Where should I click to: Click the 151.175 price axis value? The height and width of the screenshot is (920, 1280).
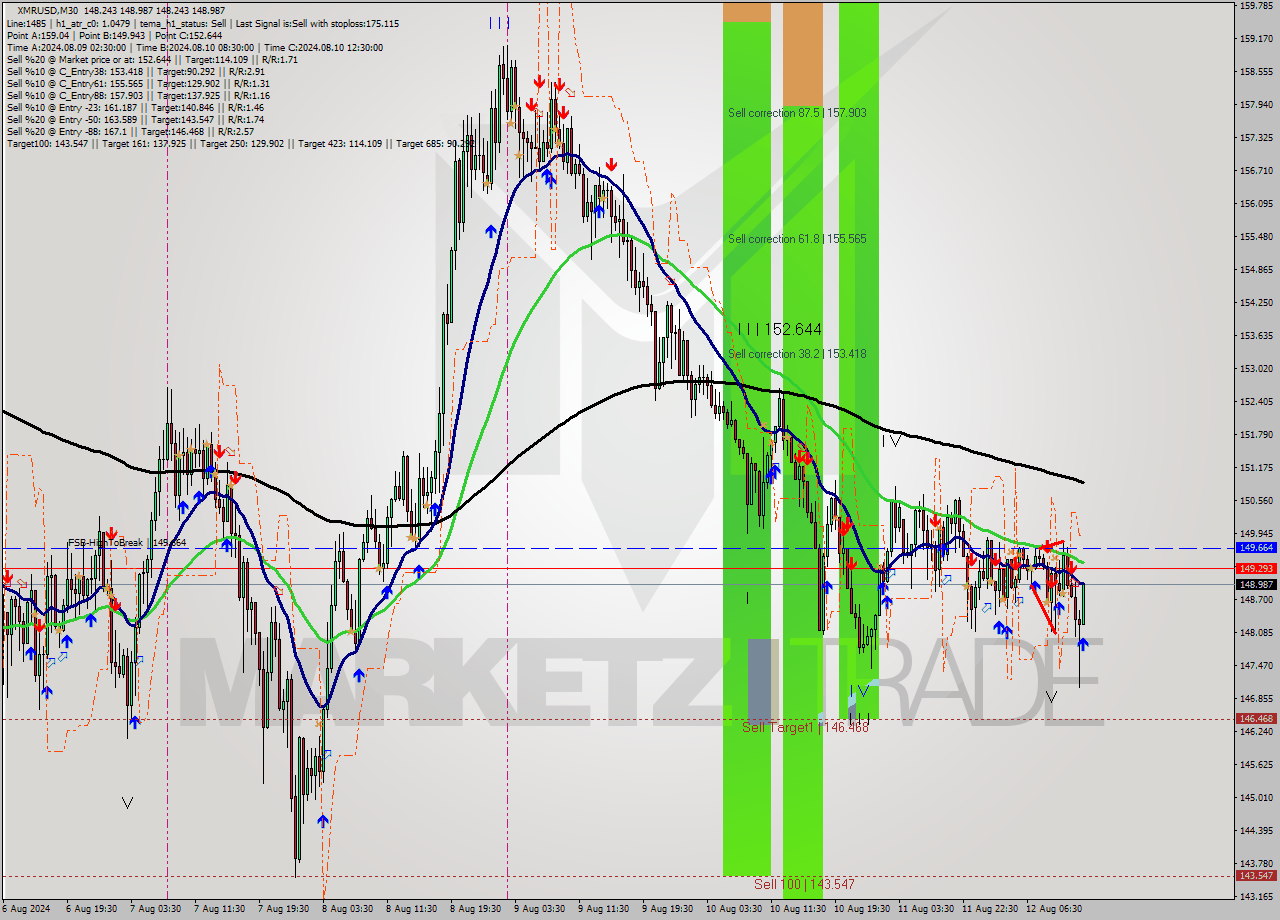(1256, 468)
